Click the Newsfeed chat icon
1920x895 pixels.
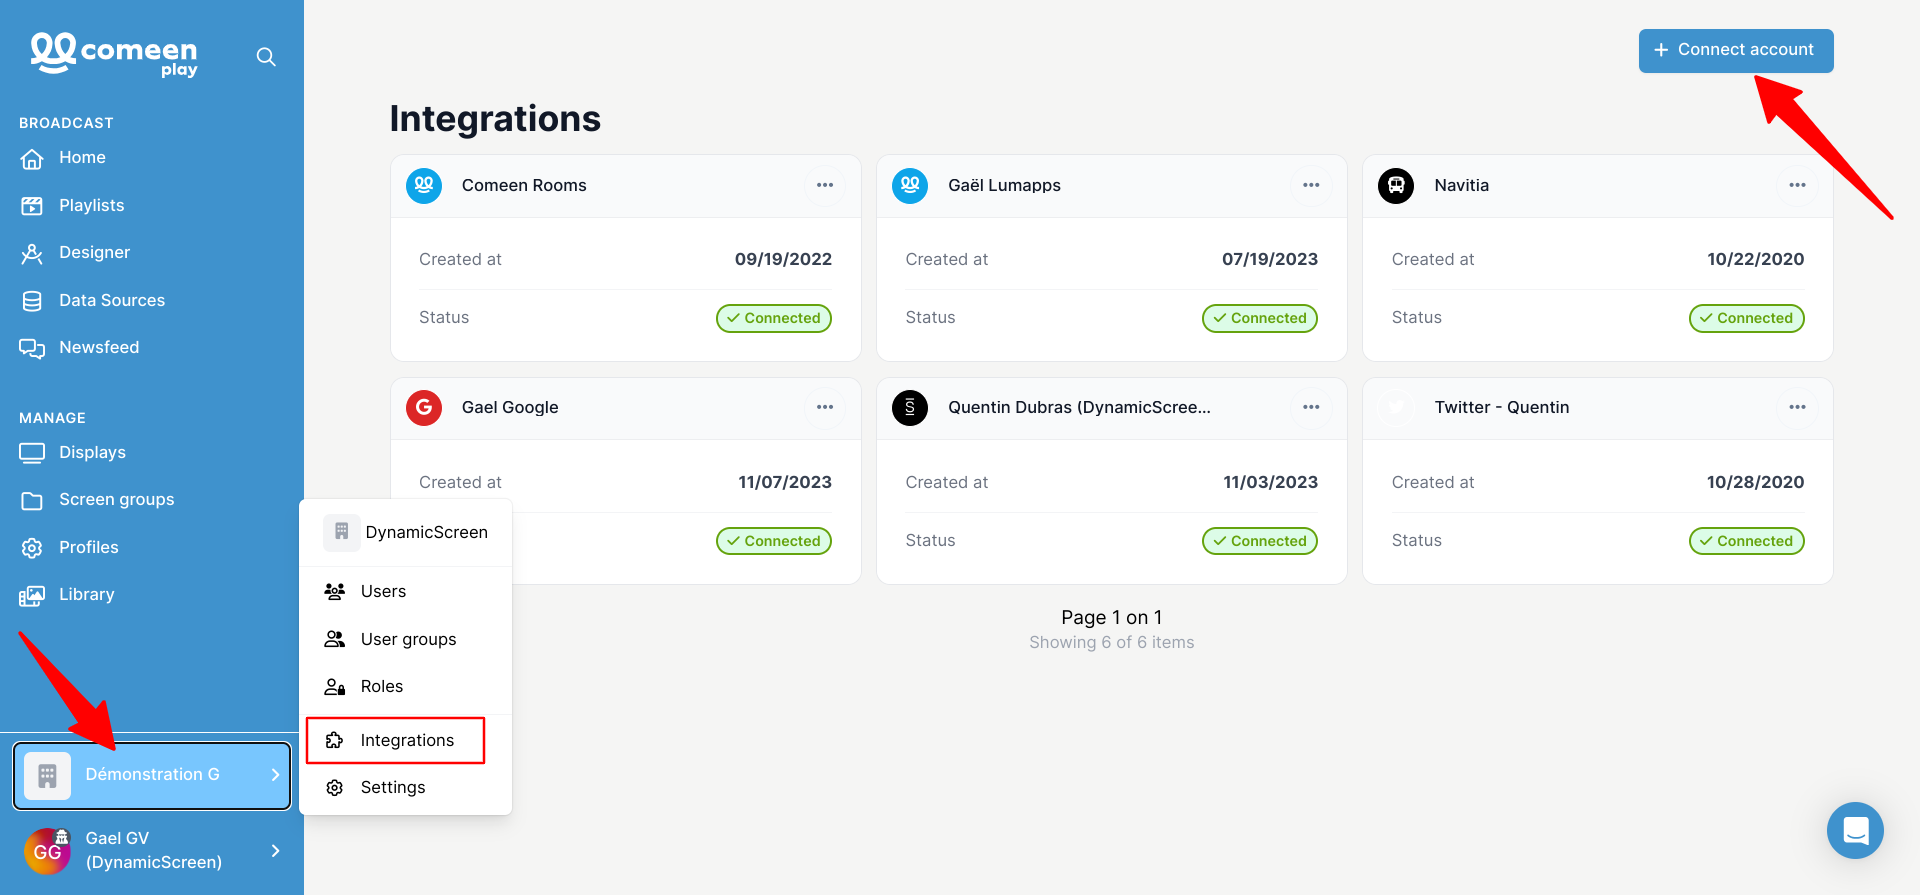coord(32,348)
